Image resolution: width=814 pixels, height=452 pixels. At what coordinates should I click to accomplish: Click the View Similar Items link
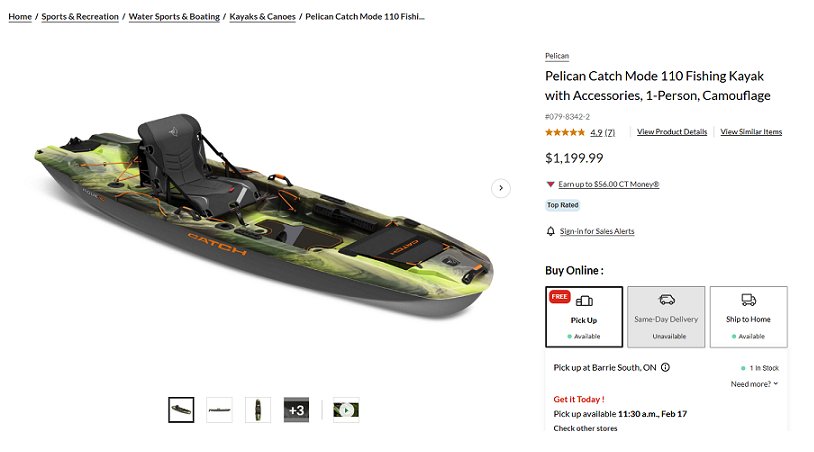(751, 132)
